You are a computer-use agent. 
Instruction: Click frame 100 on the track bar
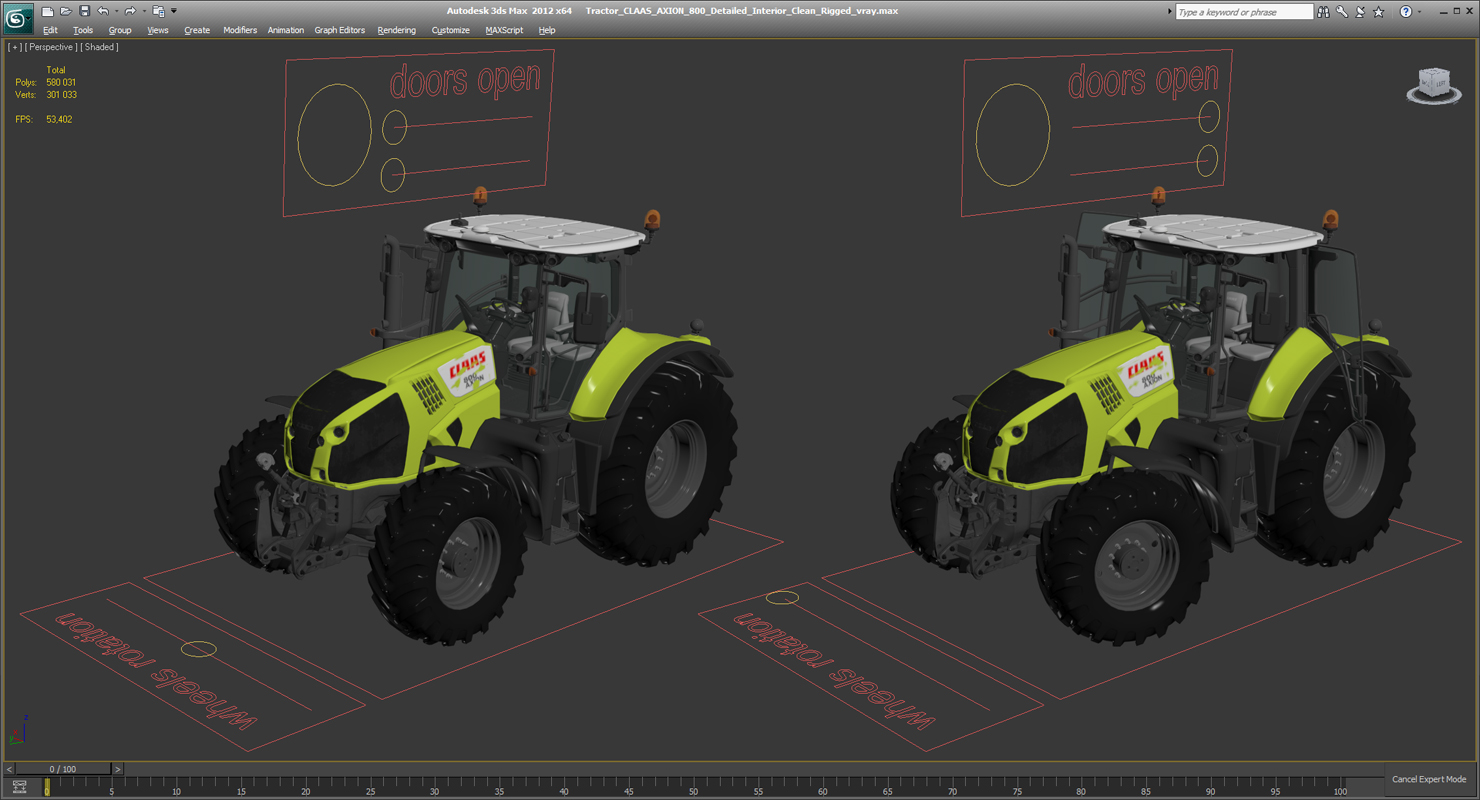coord(1340,786)
